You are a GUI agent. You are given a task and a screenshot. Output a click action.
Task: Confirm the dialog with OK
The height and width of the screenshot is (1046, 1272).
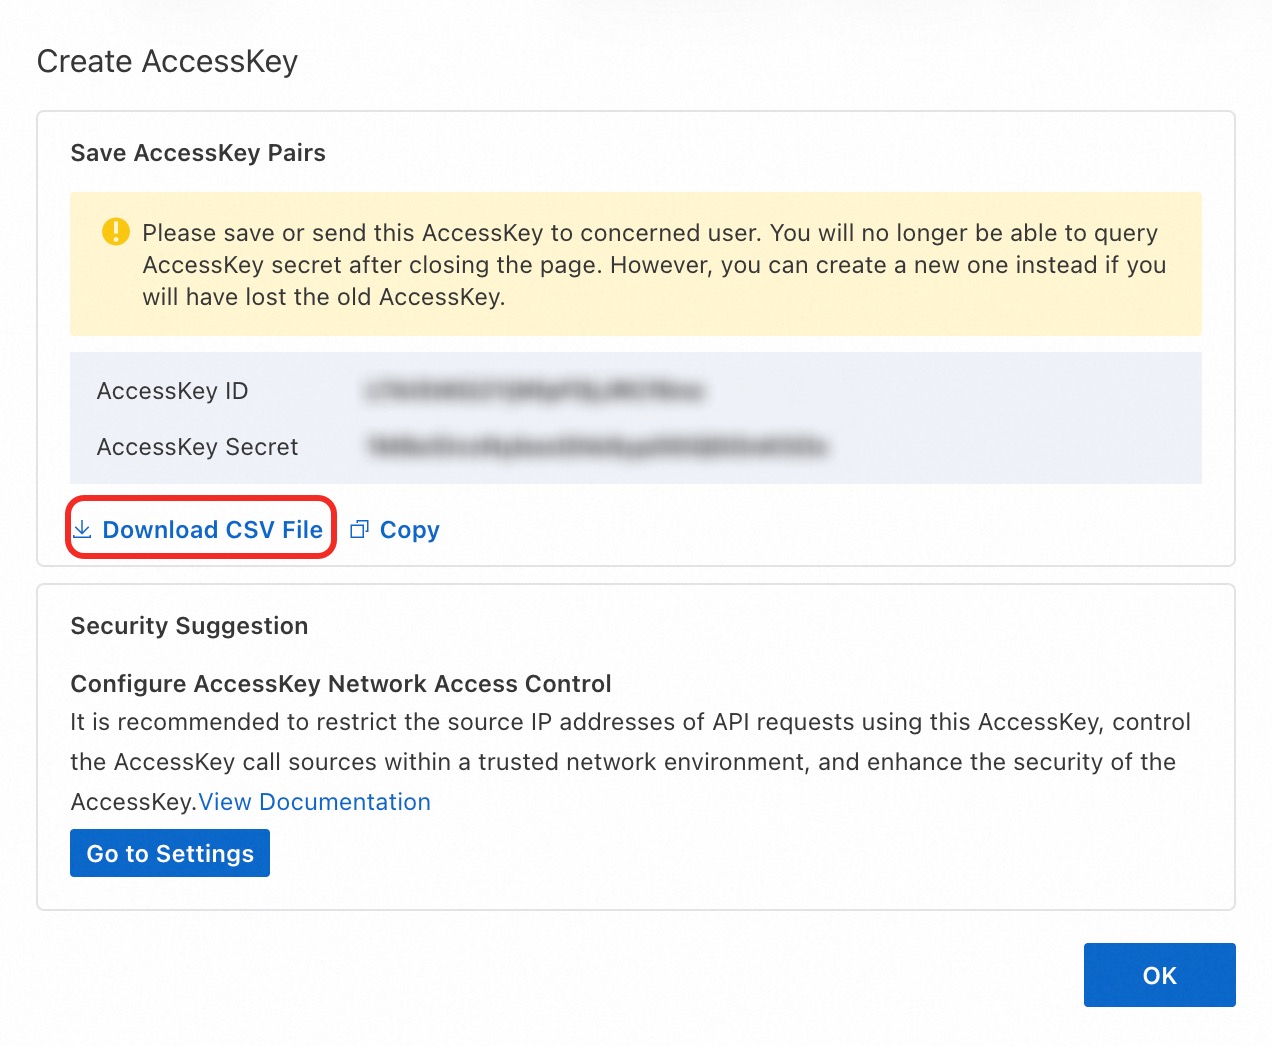[x=1159, y=975]
